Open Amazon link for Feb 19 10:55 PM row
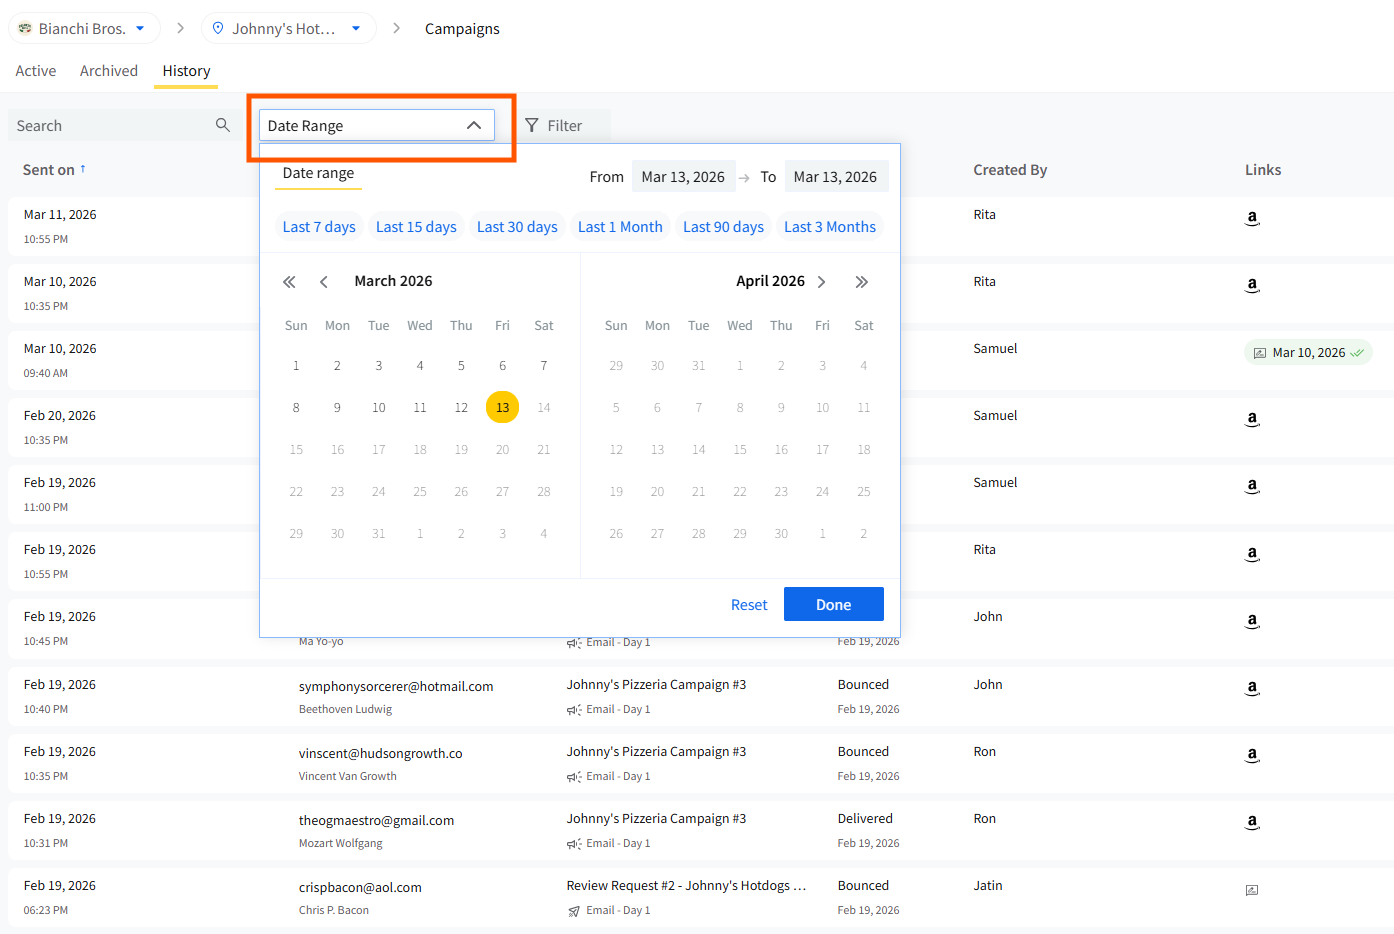 [1252, 554]
